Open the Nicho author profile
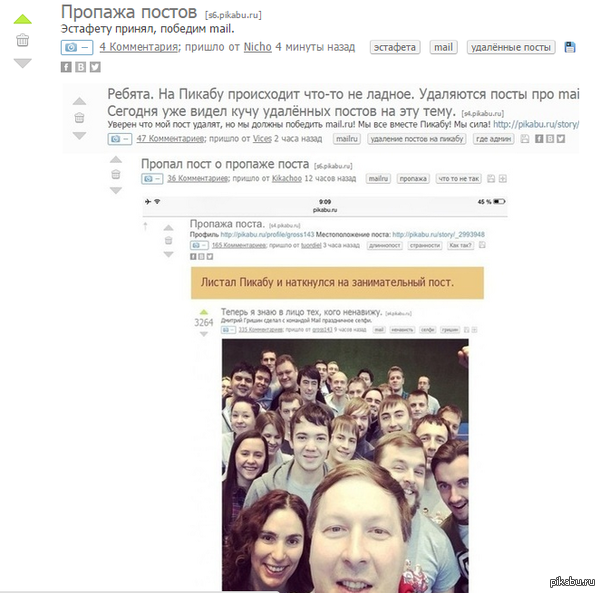Screen dimensions: 600x593 click(x=258, y=47)
